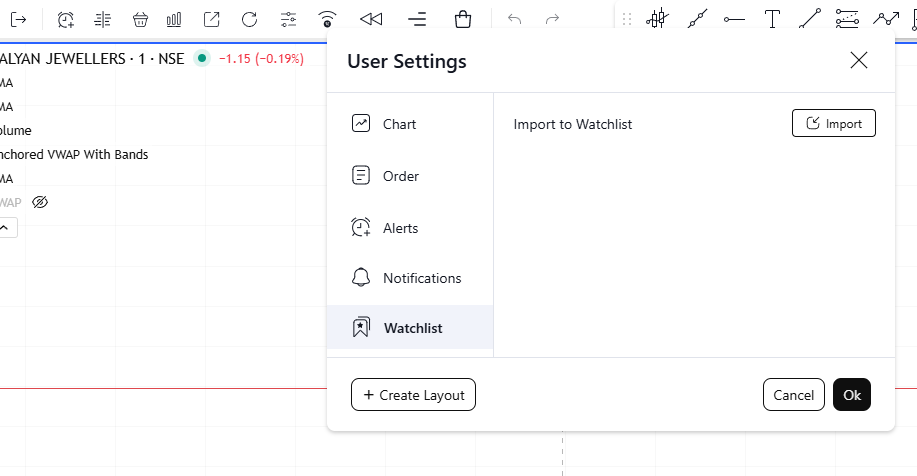Open the Alerts settings tab
The width and height of the screenshot is (917, 476).
click(410, 227)
